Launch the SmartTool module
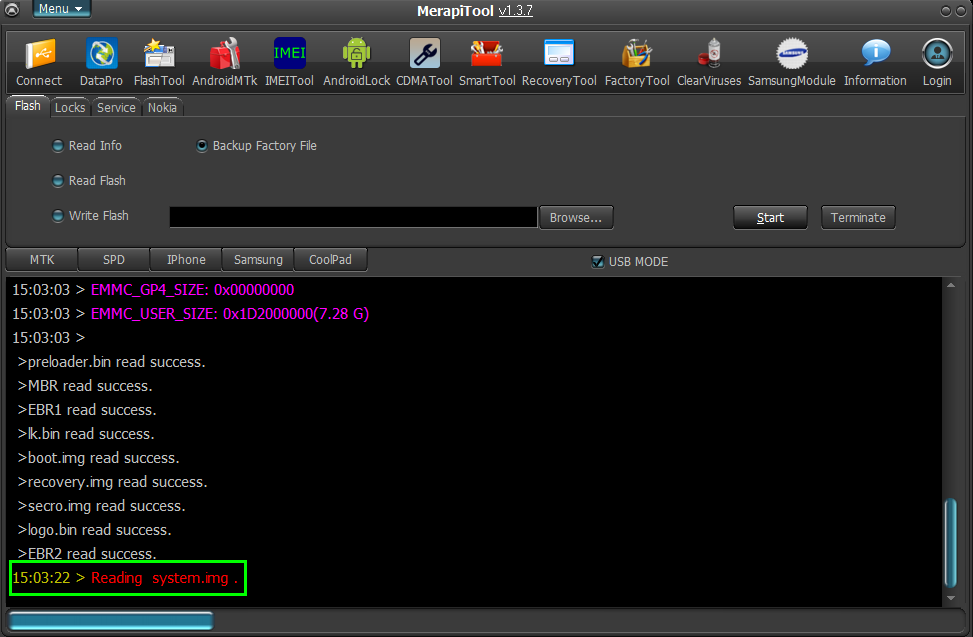This screenshot has width=973, height=637. coord(487,62)
